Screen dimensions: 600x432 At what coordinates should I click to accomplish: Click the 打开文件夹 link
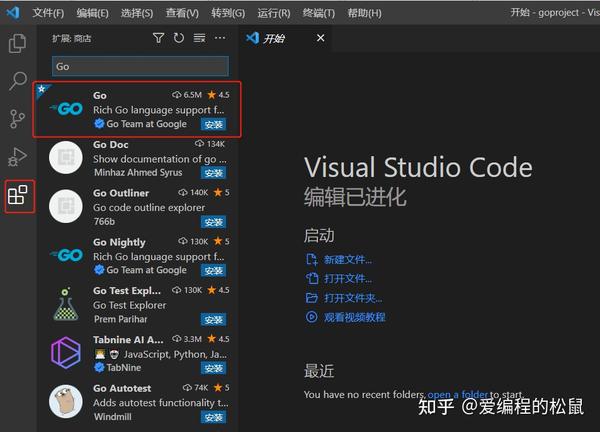point(353,298)
